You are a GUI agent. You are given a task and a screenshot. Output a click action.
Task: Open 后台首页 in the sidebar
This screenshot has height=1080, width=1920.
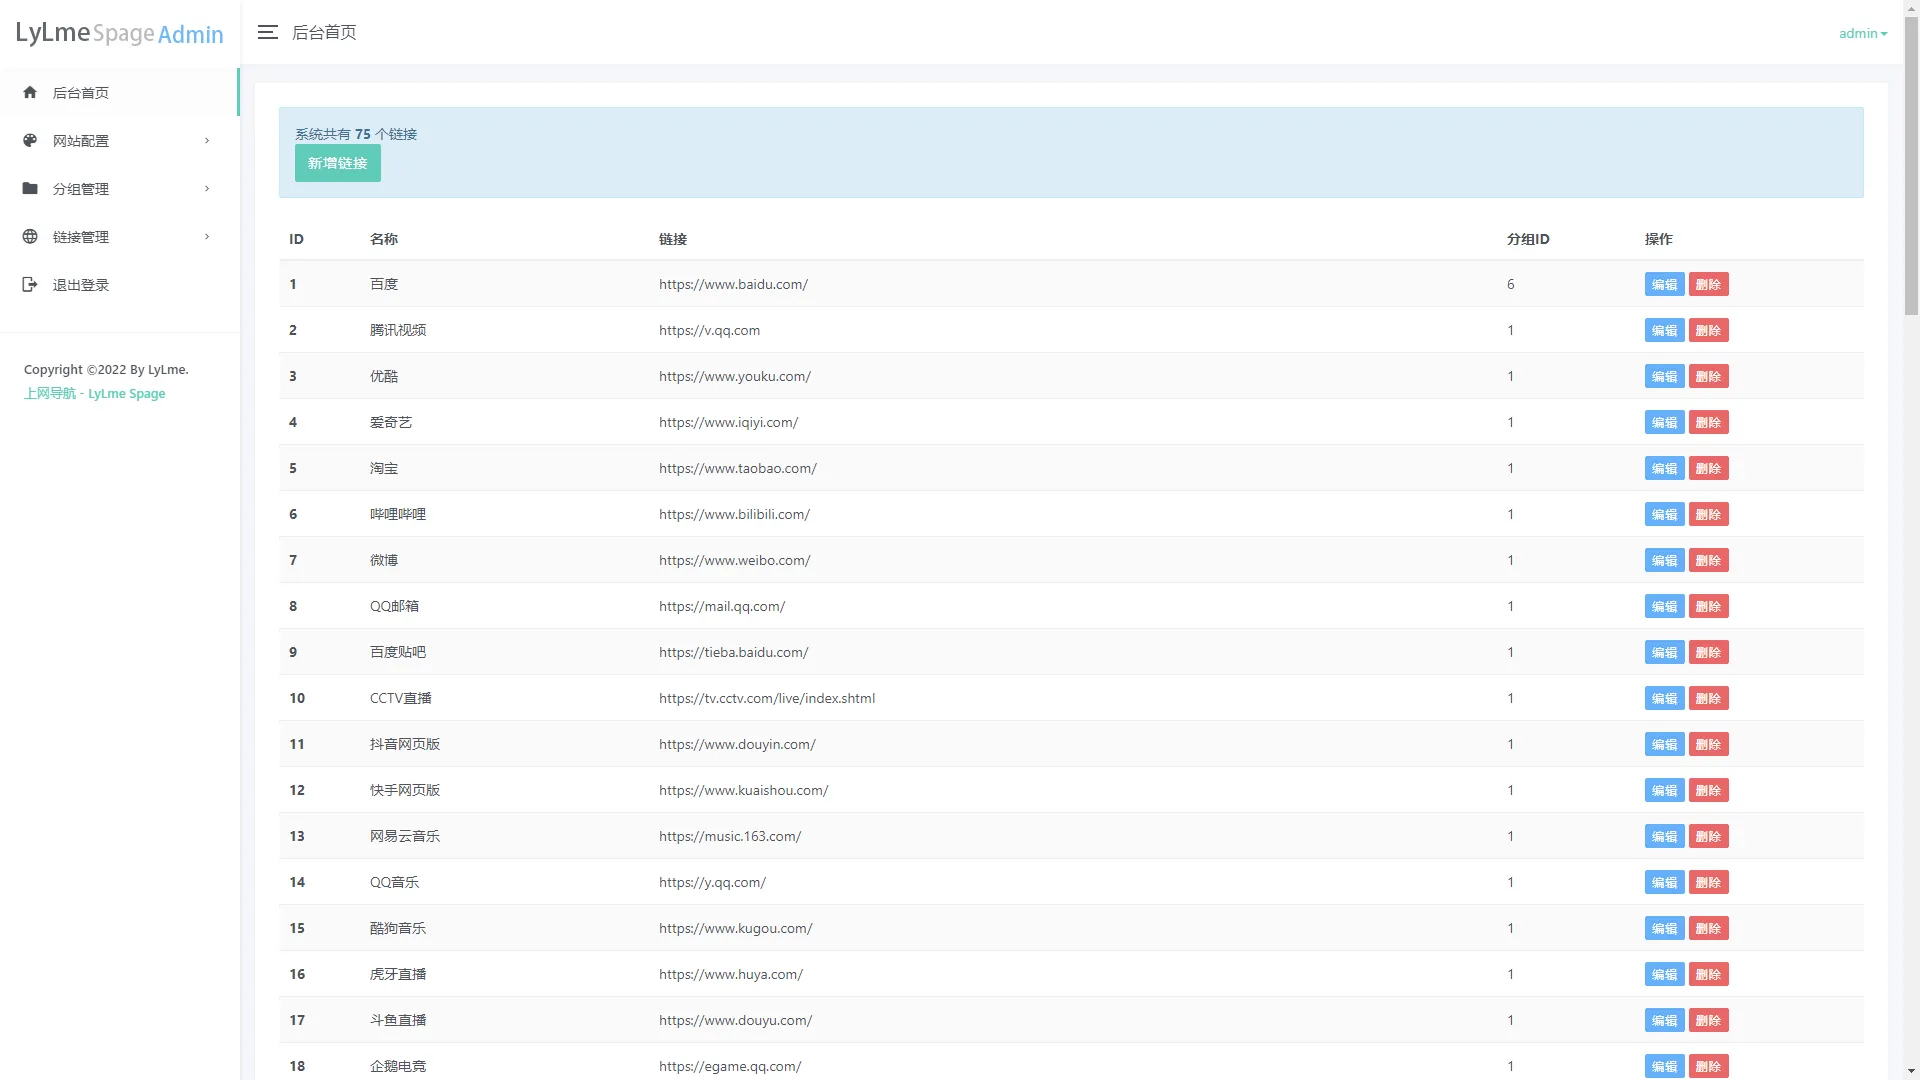pos(119,92)
